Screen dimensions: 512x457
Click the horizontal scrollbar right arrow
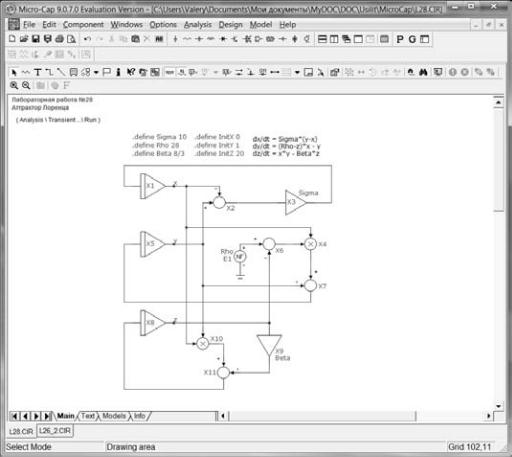(489, 416)
